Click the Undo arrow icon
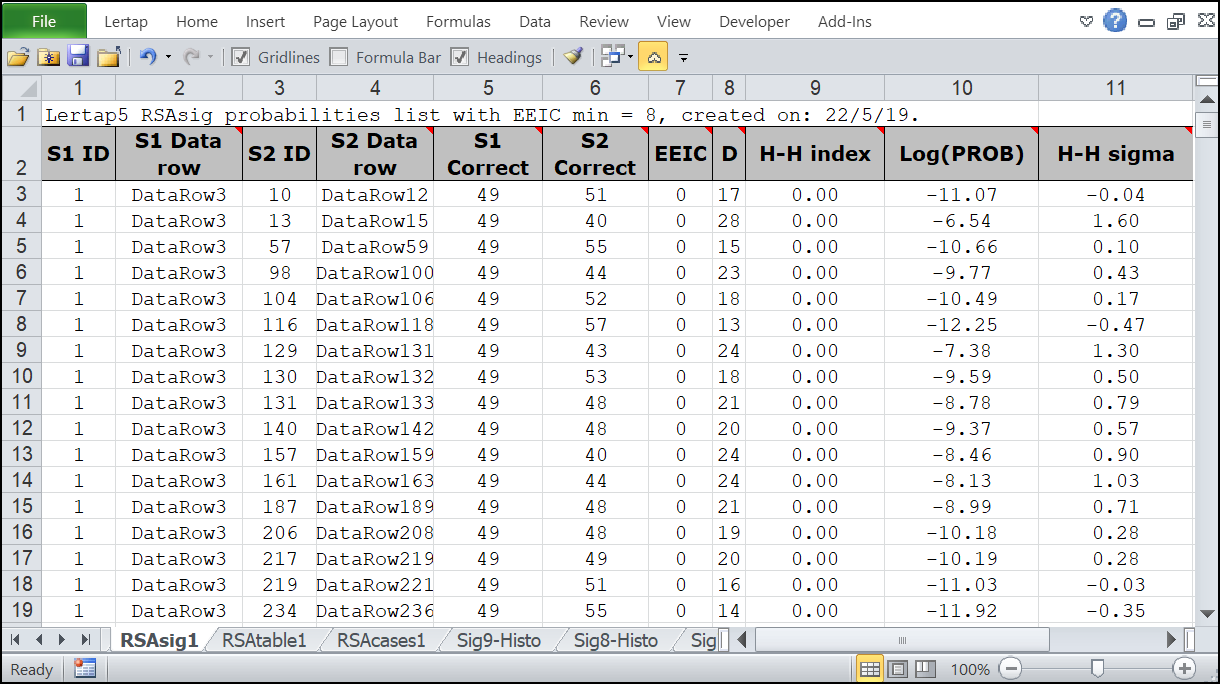The image size is (1220, 684). (148, 57)
